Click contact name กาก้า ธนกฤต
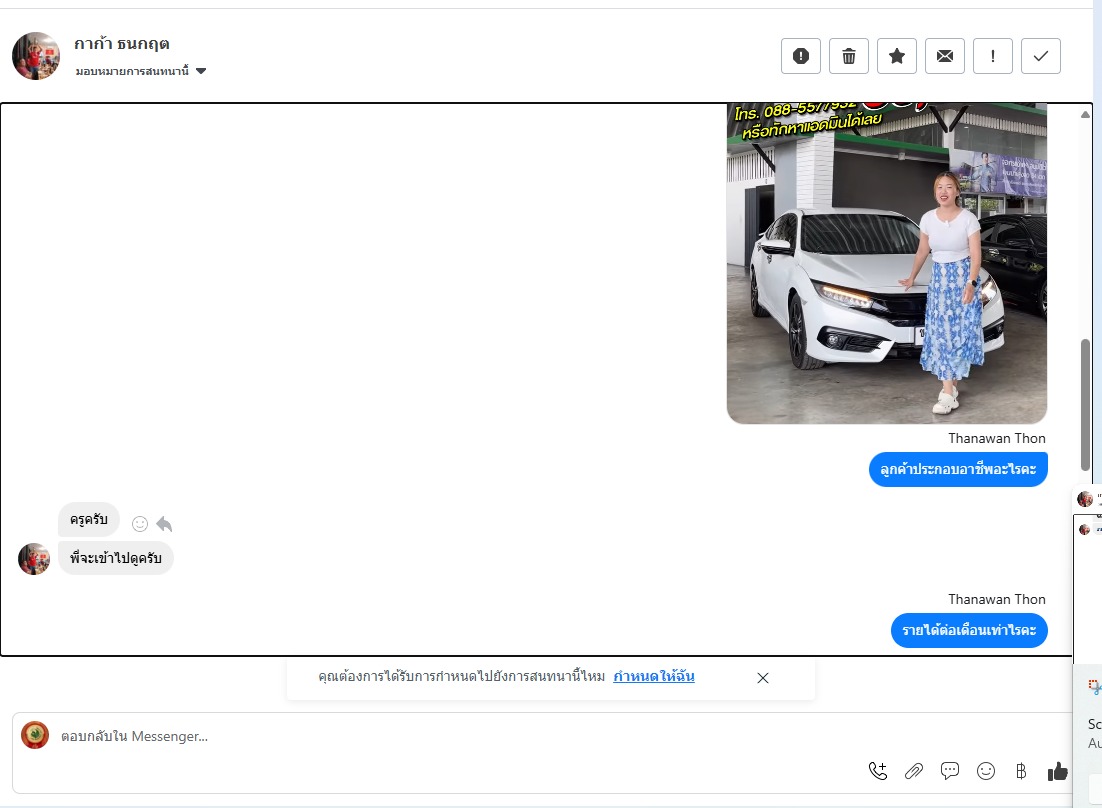This screenshot has height=808, width=1102. (122, 44)
